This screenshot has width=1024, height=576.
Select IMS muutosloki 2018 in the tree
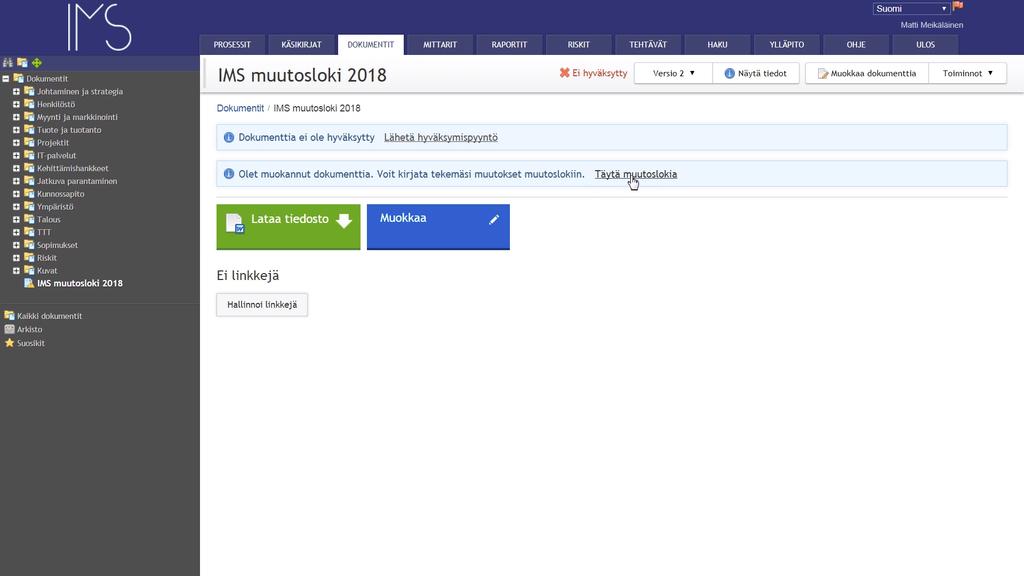(80, 283)
